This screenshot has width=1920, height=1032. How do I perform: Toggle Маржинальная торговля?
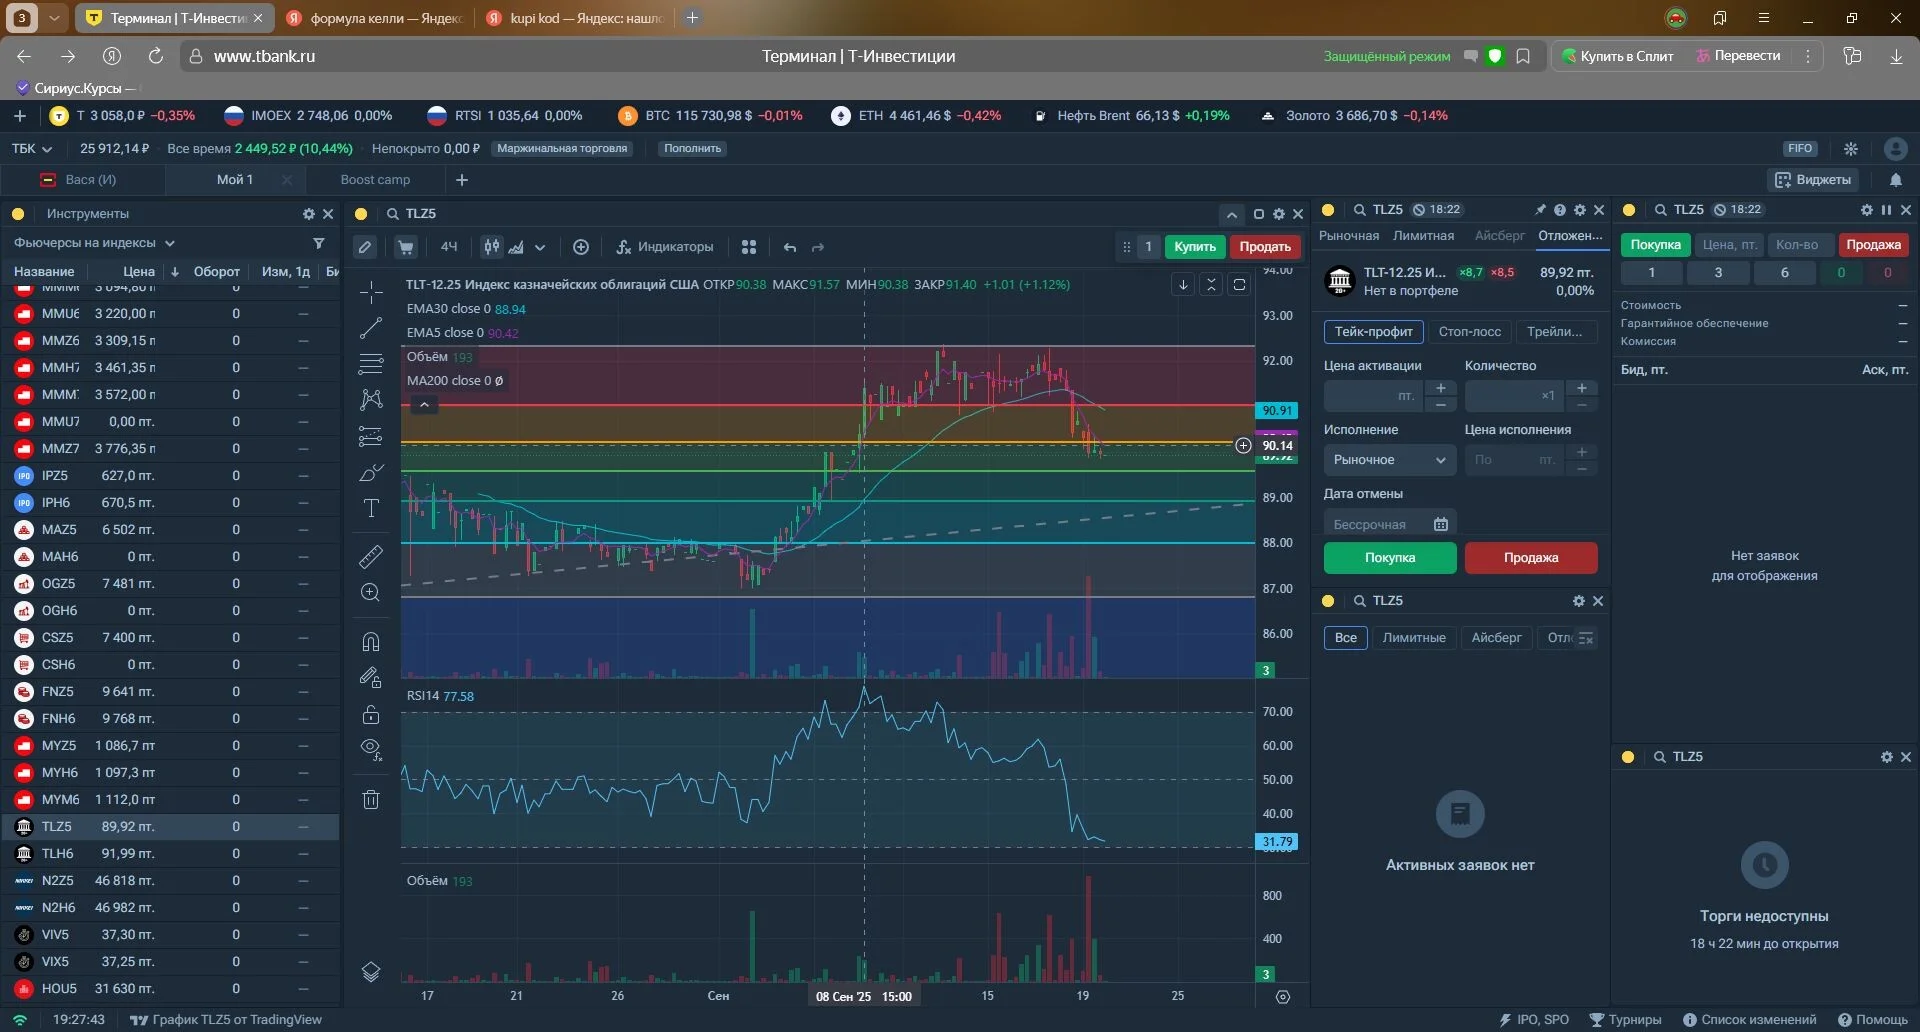[x=562, y=148]
